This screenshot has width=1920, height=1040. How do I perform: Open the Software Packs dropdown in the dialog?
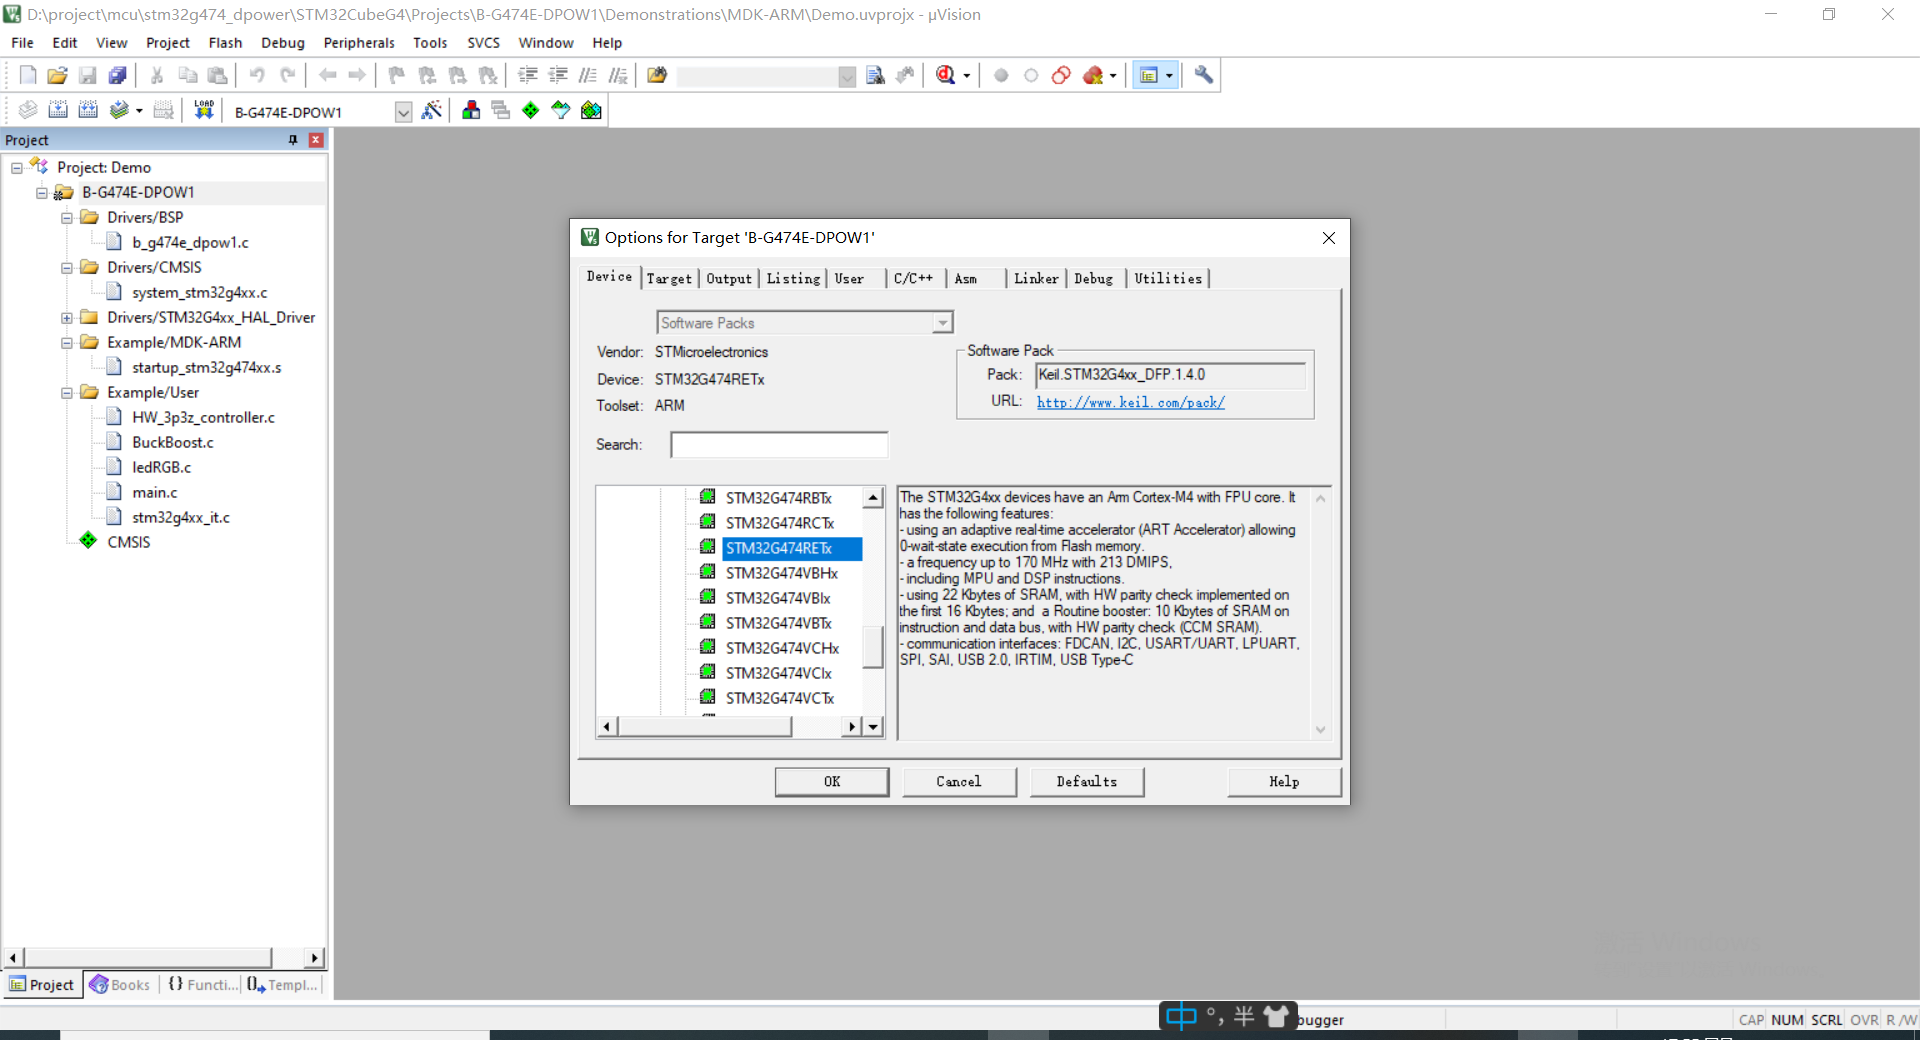[x=942, y=323]
